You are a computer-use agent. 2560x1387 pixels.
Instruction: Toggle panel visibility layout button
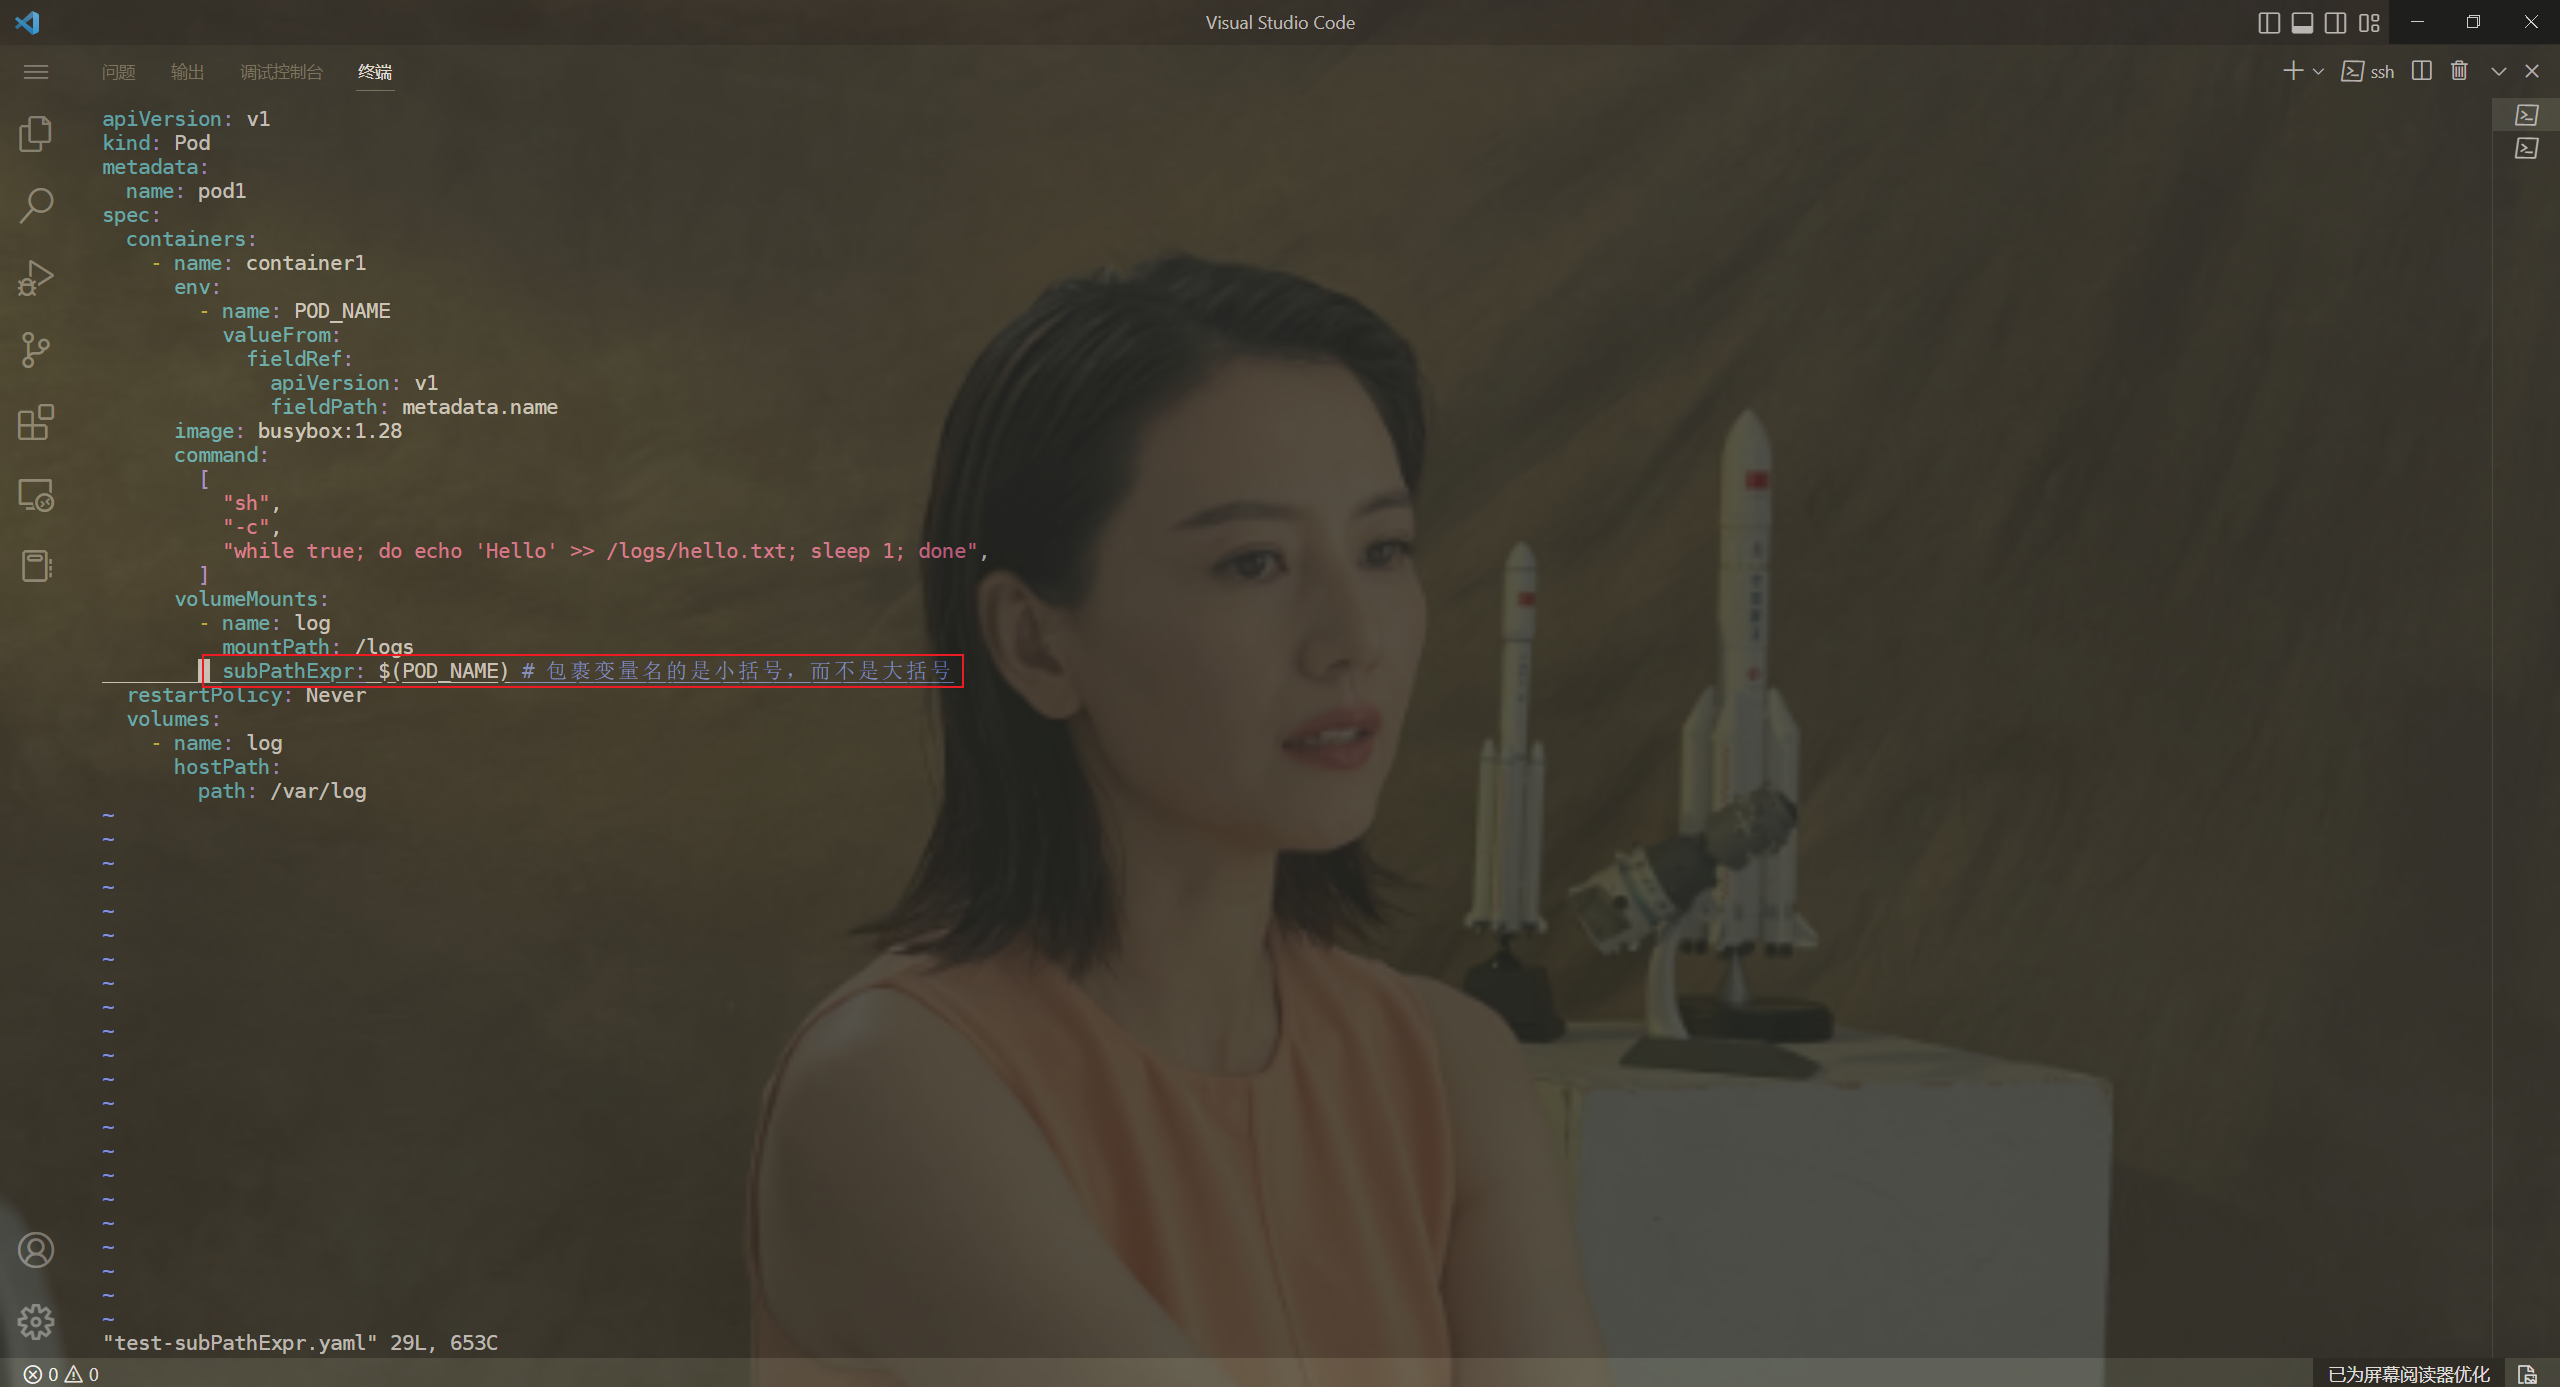point(2302,23)
